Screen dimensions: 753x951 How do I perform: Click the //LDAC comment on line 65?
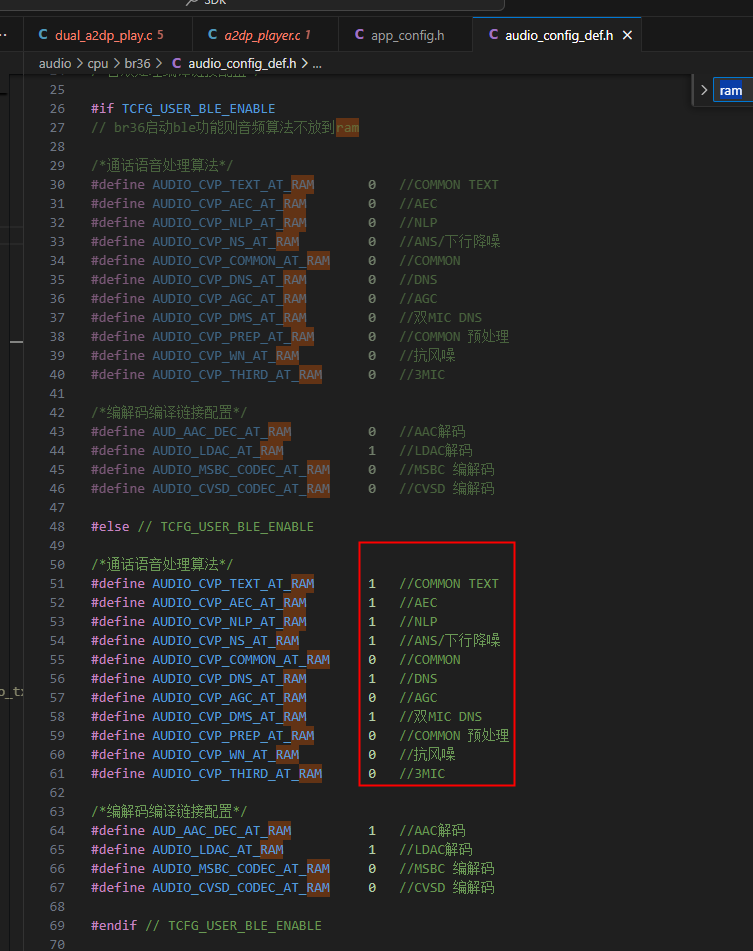[435, 849]
